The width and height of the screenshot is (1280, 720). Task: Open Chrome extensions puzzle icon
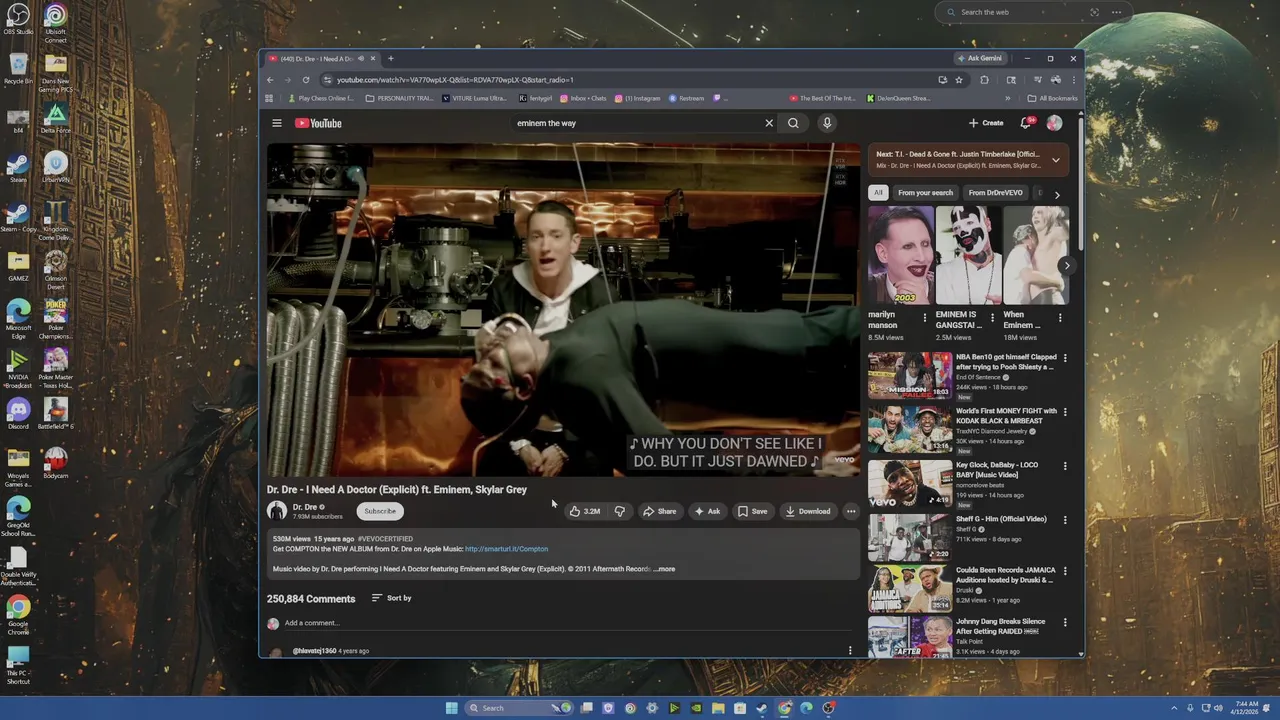pyautogui.click(x=984, y=79)
